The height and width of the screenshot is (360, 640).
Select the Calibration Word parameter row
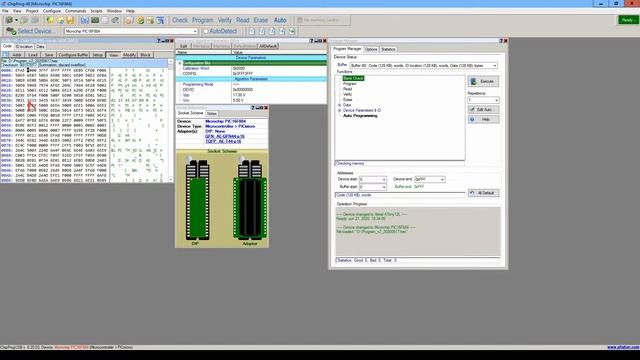point(251,69)
